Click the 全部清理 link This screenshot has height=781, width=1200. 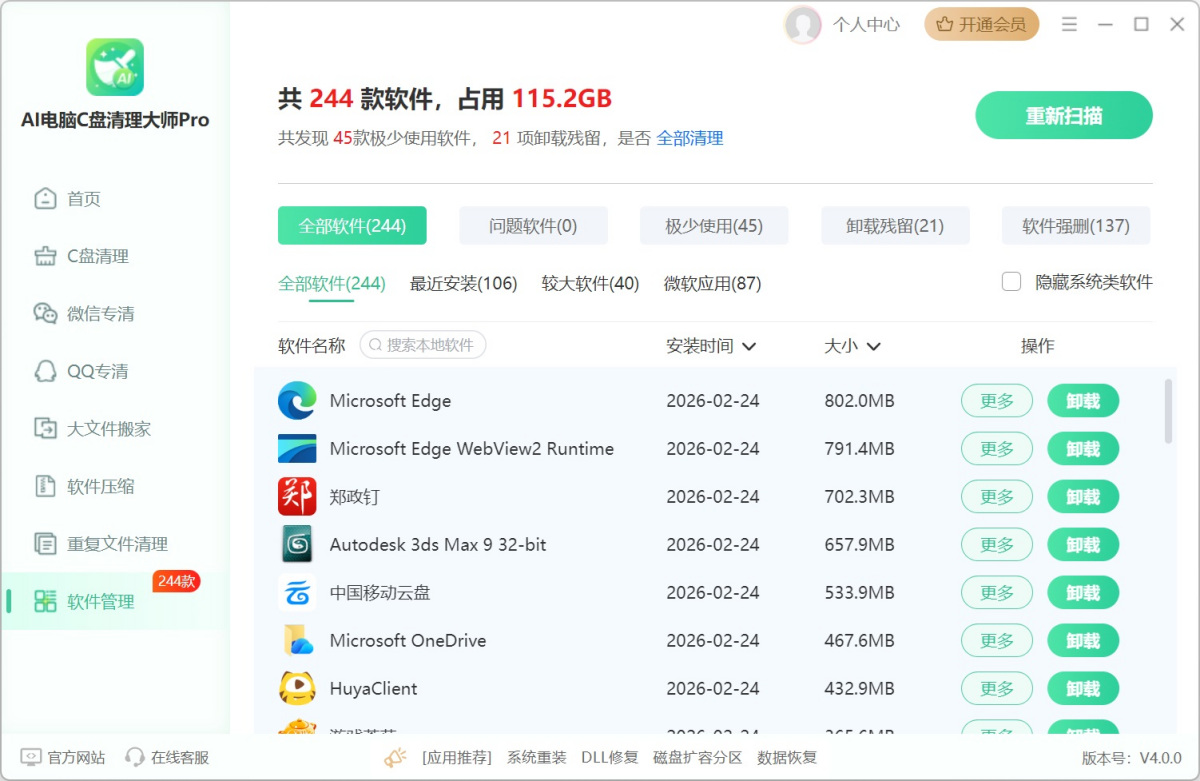pyautogui.click(x=689, y=139)
